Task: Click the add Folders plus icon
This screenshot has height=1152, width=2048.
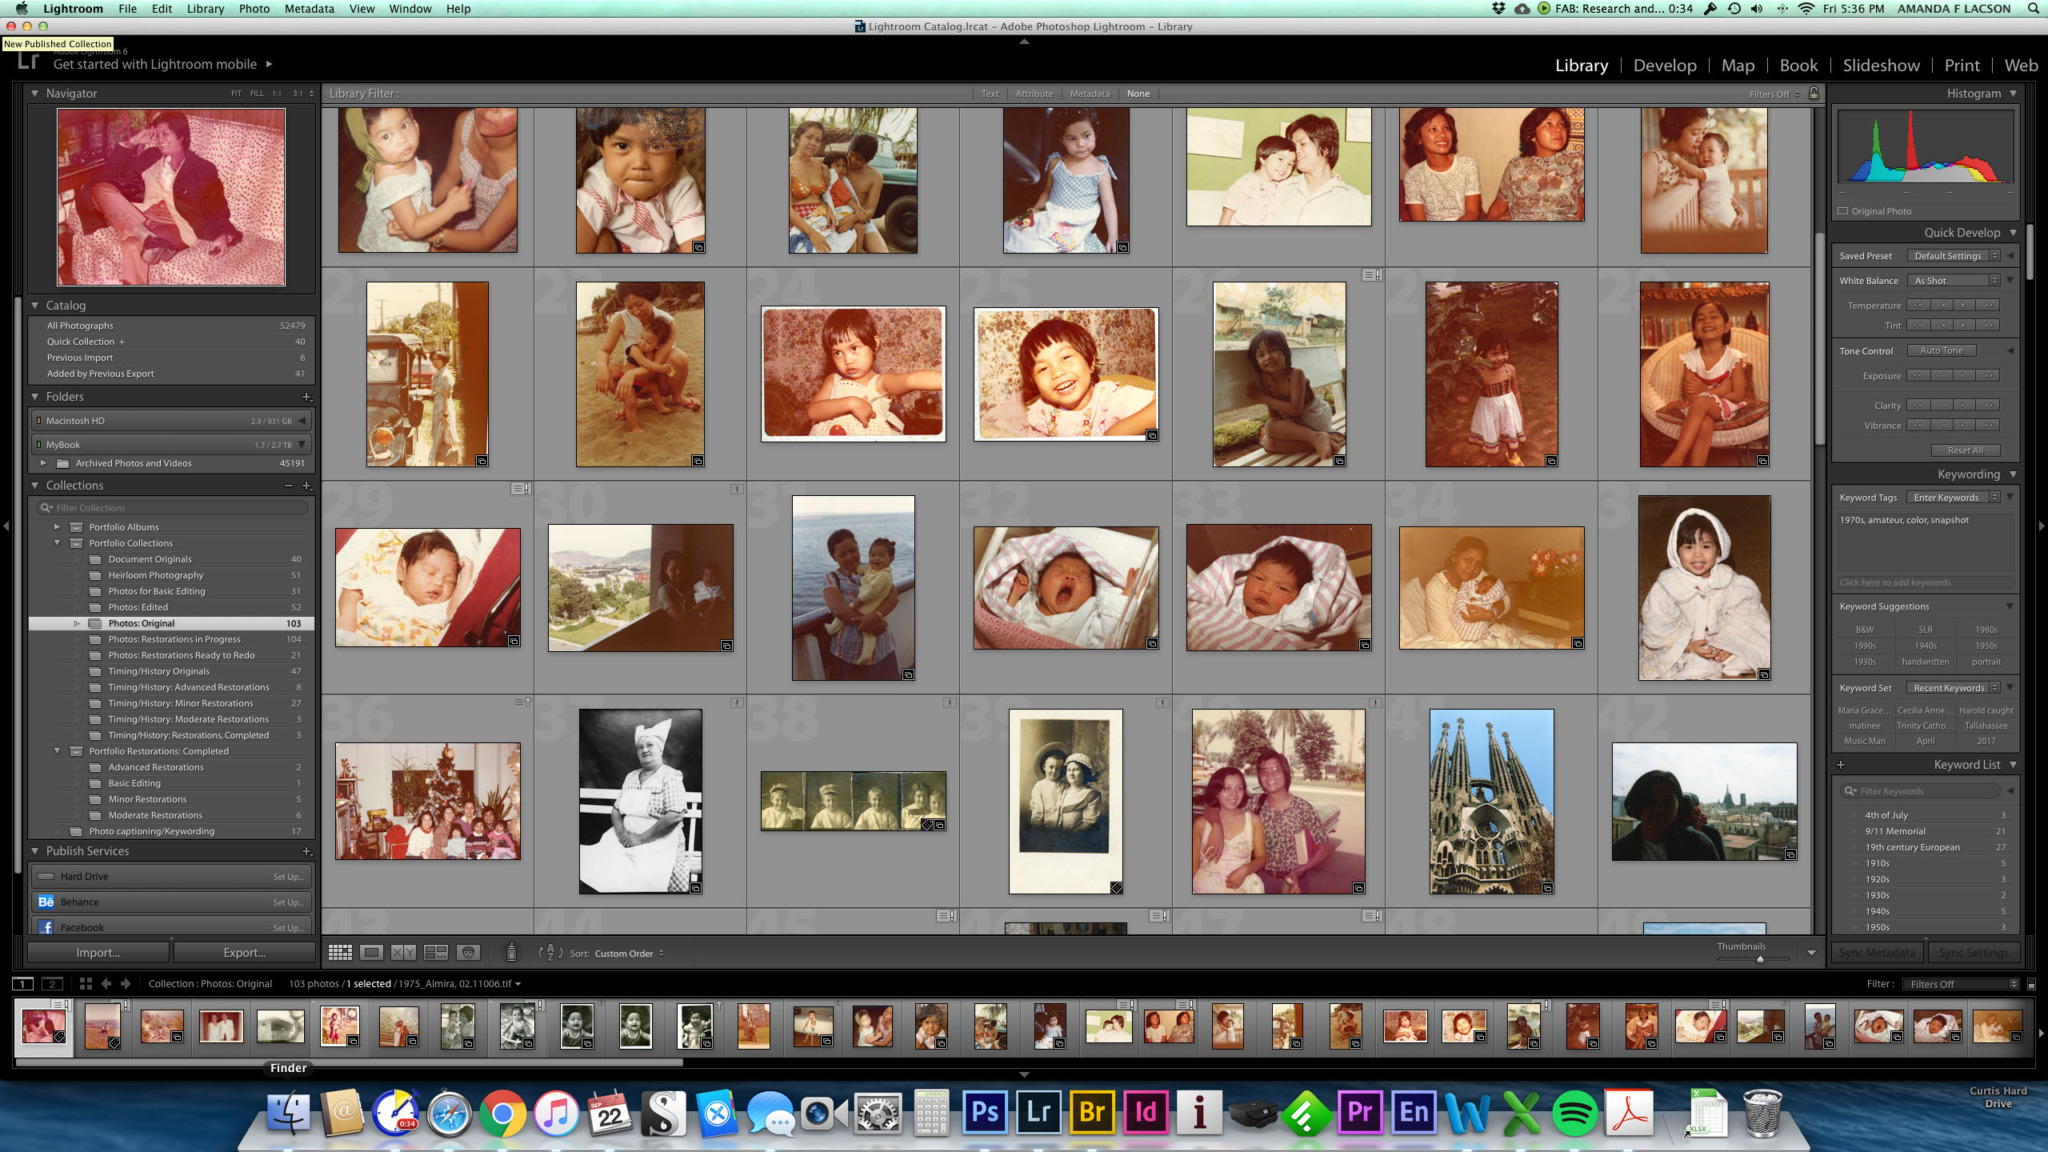Action: 307,397
